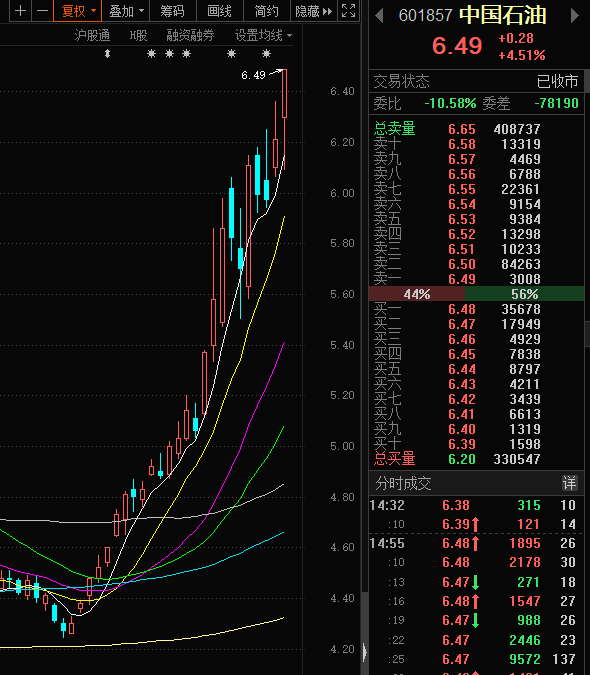Click the 5.00 price axis label
Image resolution: width=590 pixels, height=675 pixels.
click(342, 446)
